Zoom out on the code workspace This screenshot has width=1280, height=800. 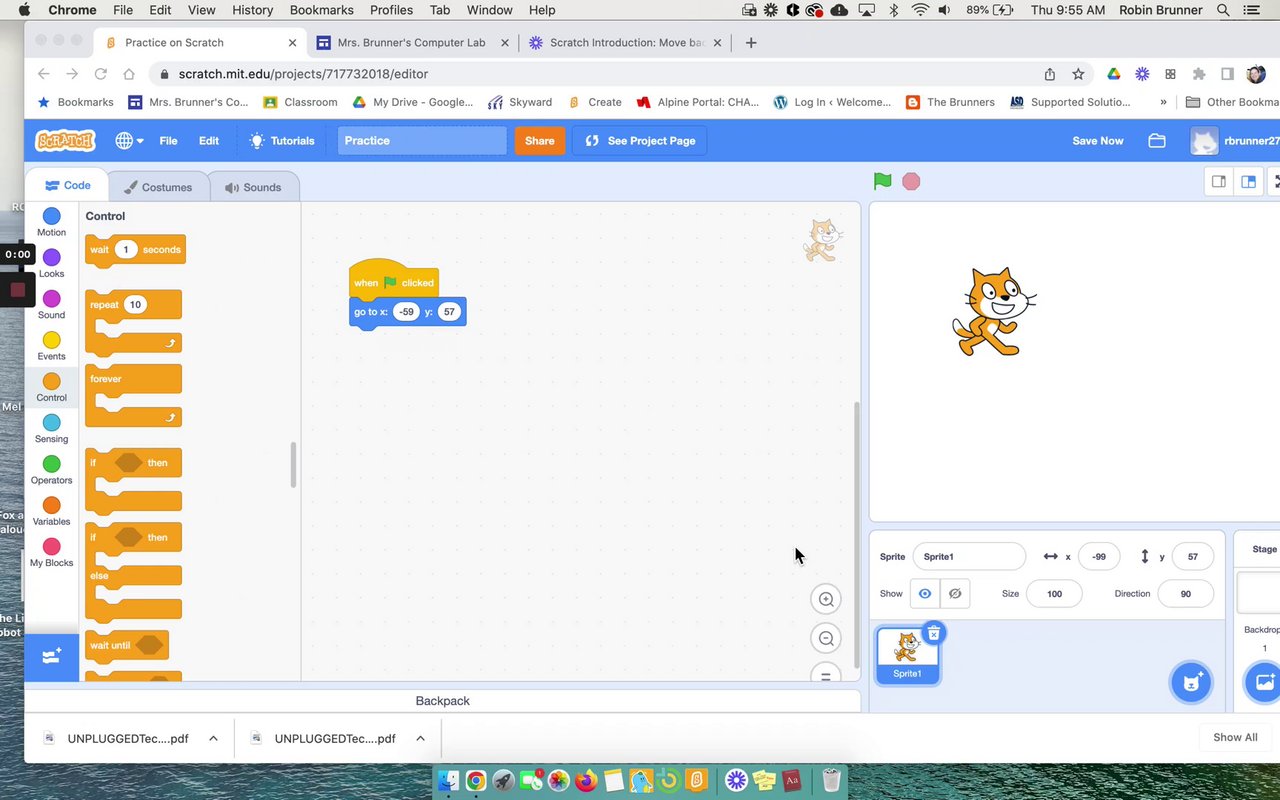coord(826,638)
